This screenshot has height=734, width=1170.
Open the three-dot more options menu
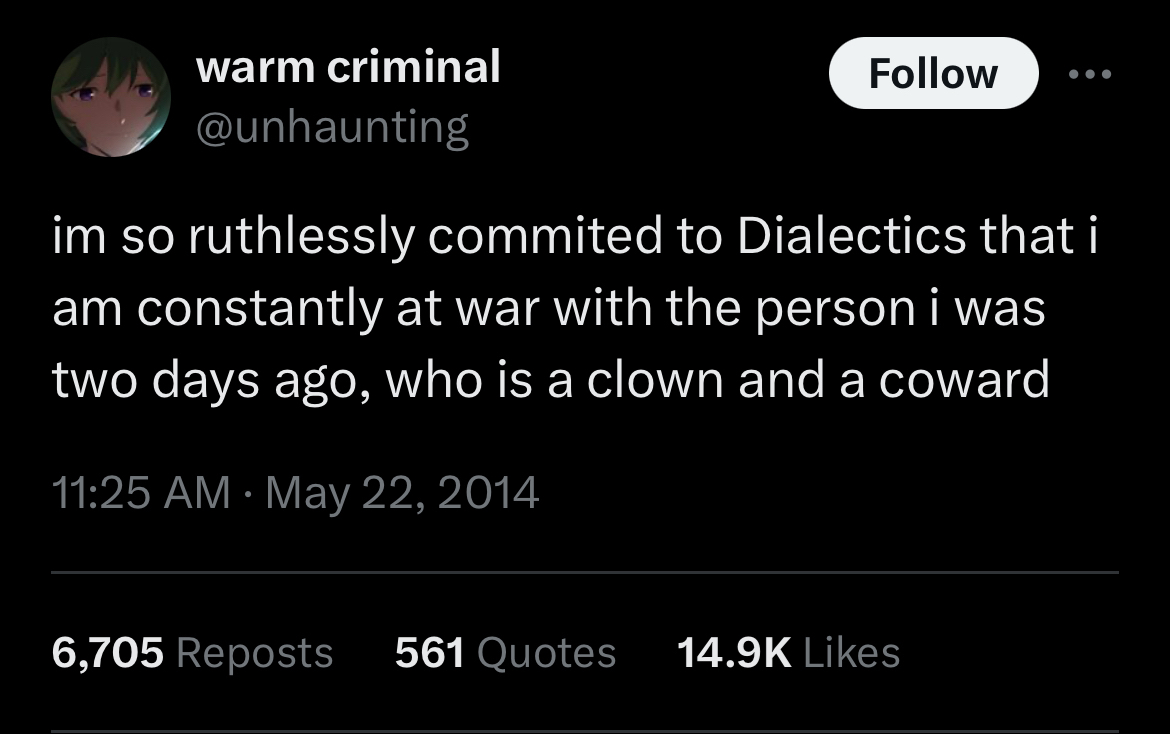tap(1088, 75)
